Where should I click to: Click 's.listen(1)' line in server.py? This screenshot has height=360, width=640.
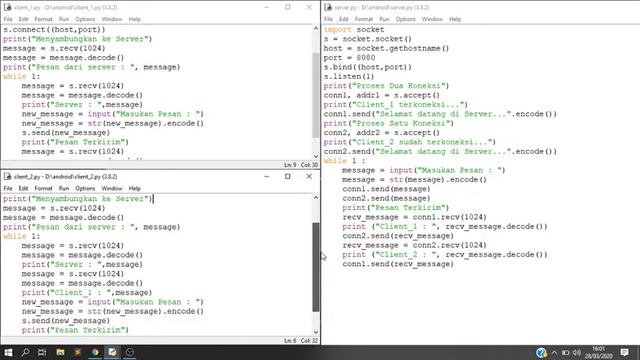coord(349,76)
